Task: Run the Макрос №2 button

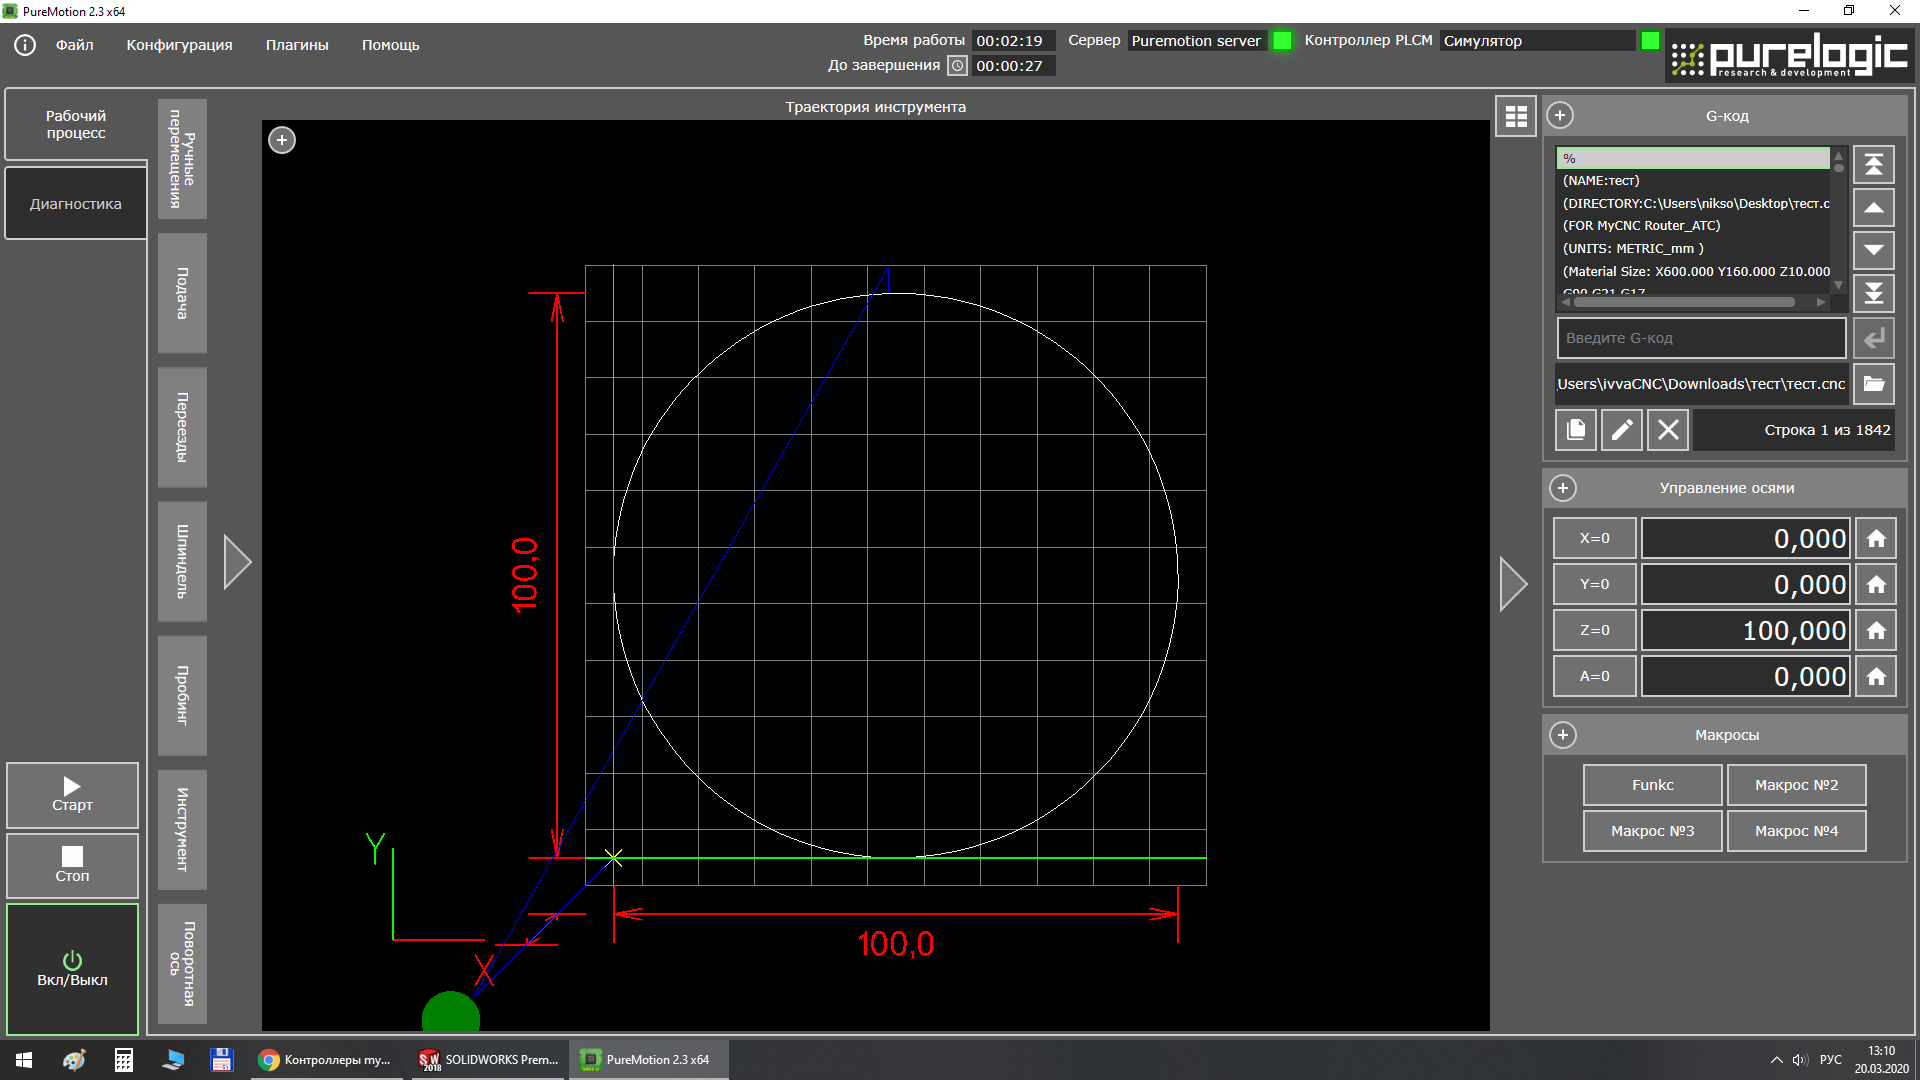Action: (x=1796, y=785)
